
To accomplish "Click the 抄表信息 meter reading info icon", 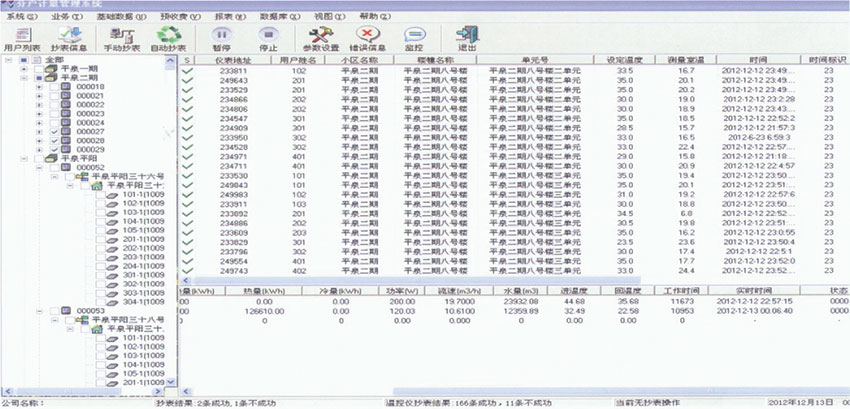I will tap(68, 38).
